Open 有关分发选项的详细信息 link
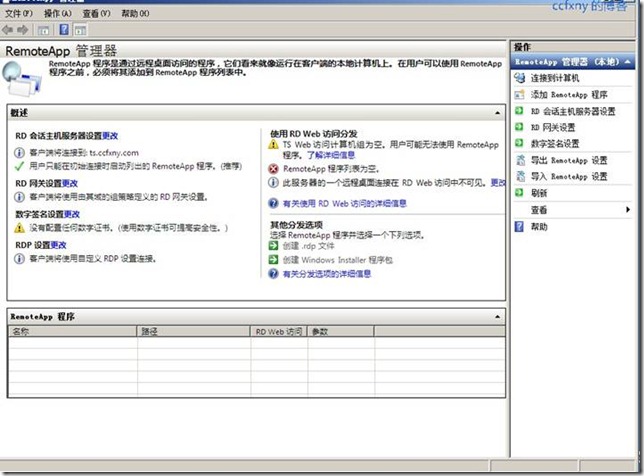This screenshot has height=476, width=644. pyautogui.click(x=327, y=274)
